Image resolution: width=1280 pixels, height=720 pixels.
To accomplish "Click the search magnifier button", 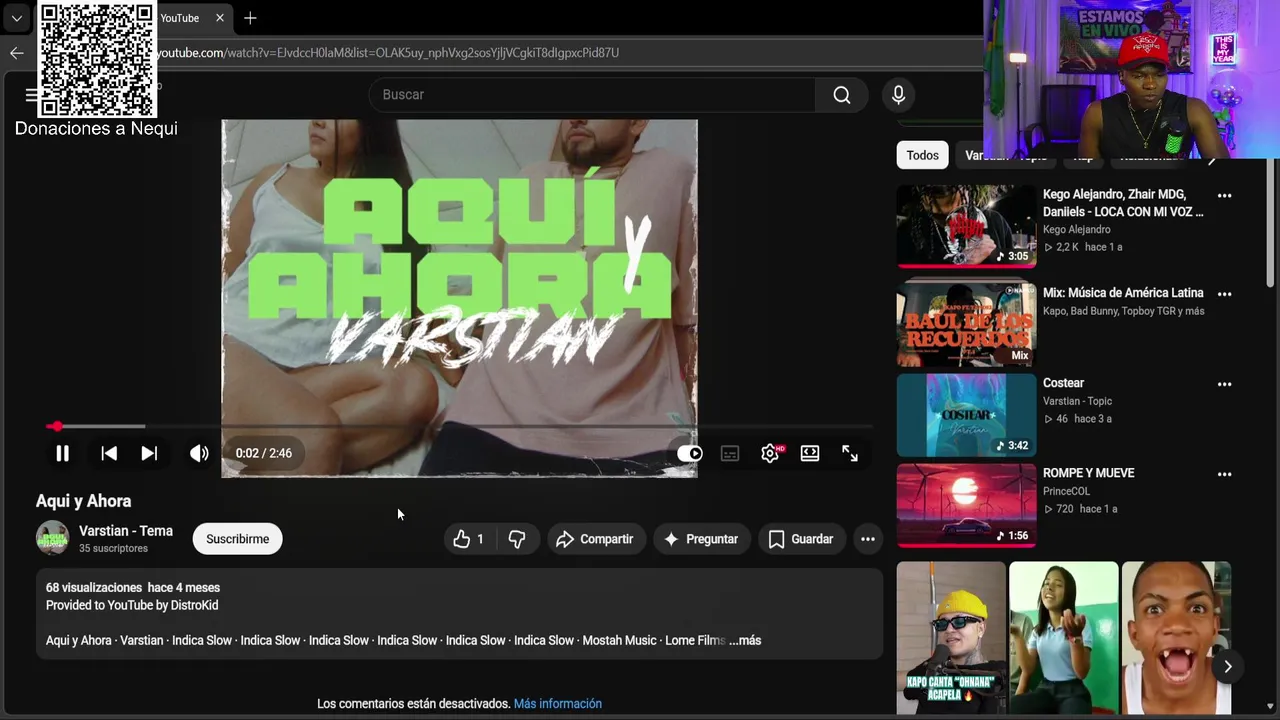I will (x=842, y=95).
